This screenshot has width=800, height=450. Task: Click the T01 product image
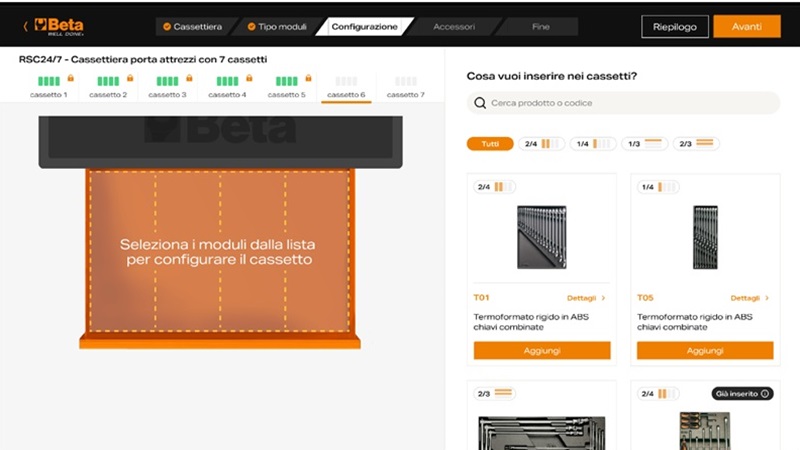(x=541, y=237)
